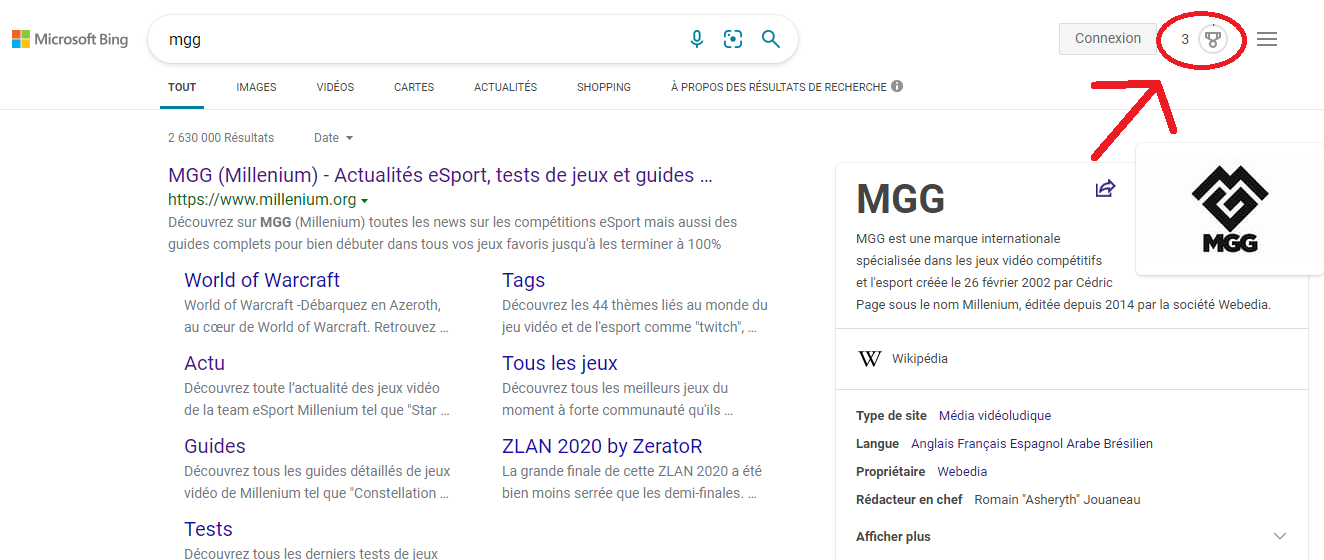
Task: Switch to the Actualités tab
Action: pyautogui.click(x=505, y=87)
